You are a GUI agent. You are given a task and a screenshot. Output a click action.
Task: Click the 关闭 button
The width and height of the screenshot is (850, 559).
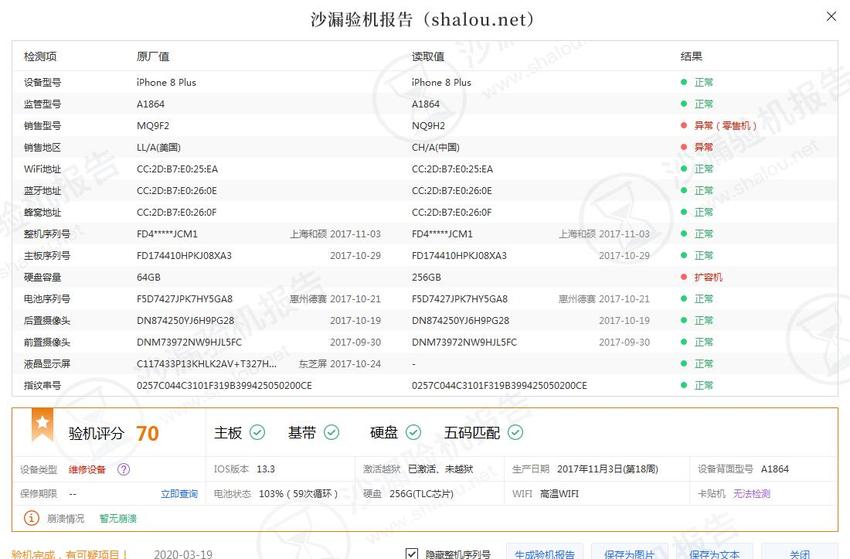click(799, 551)
